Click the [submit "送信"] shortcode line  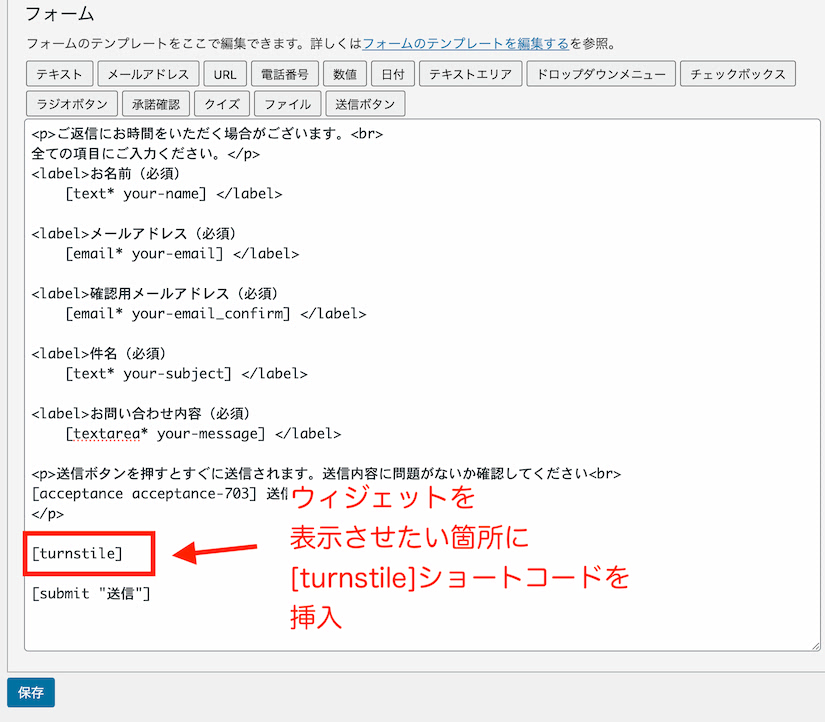[x=91, y=594]
